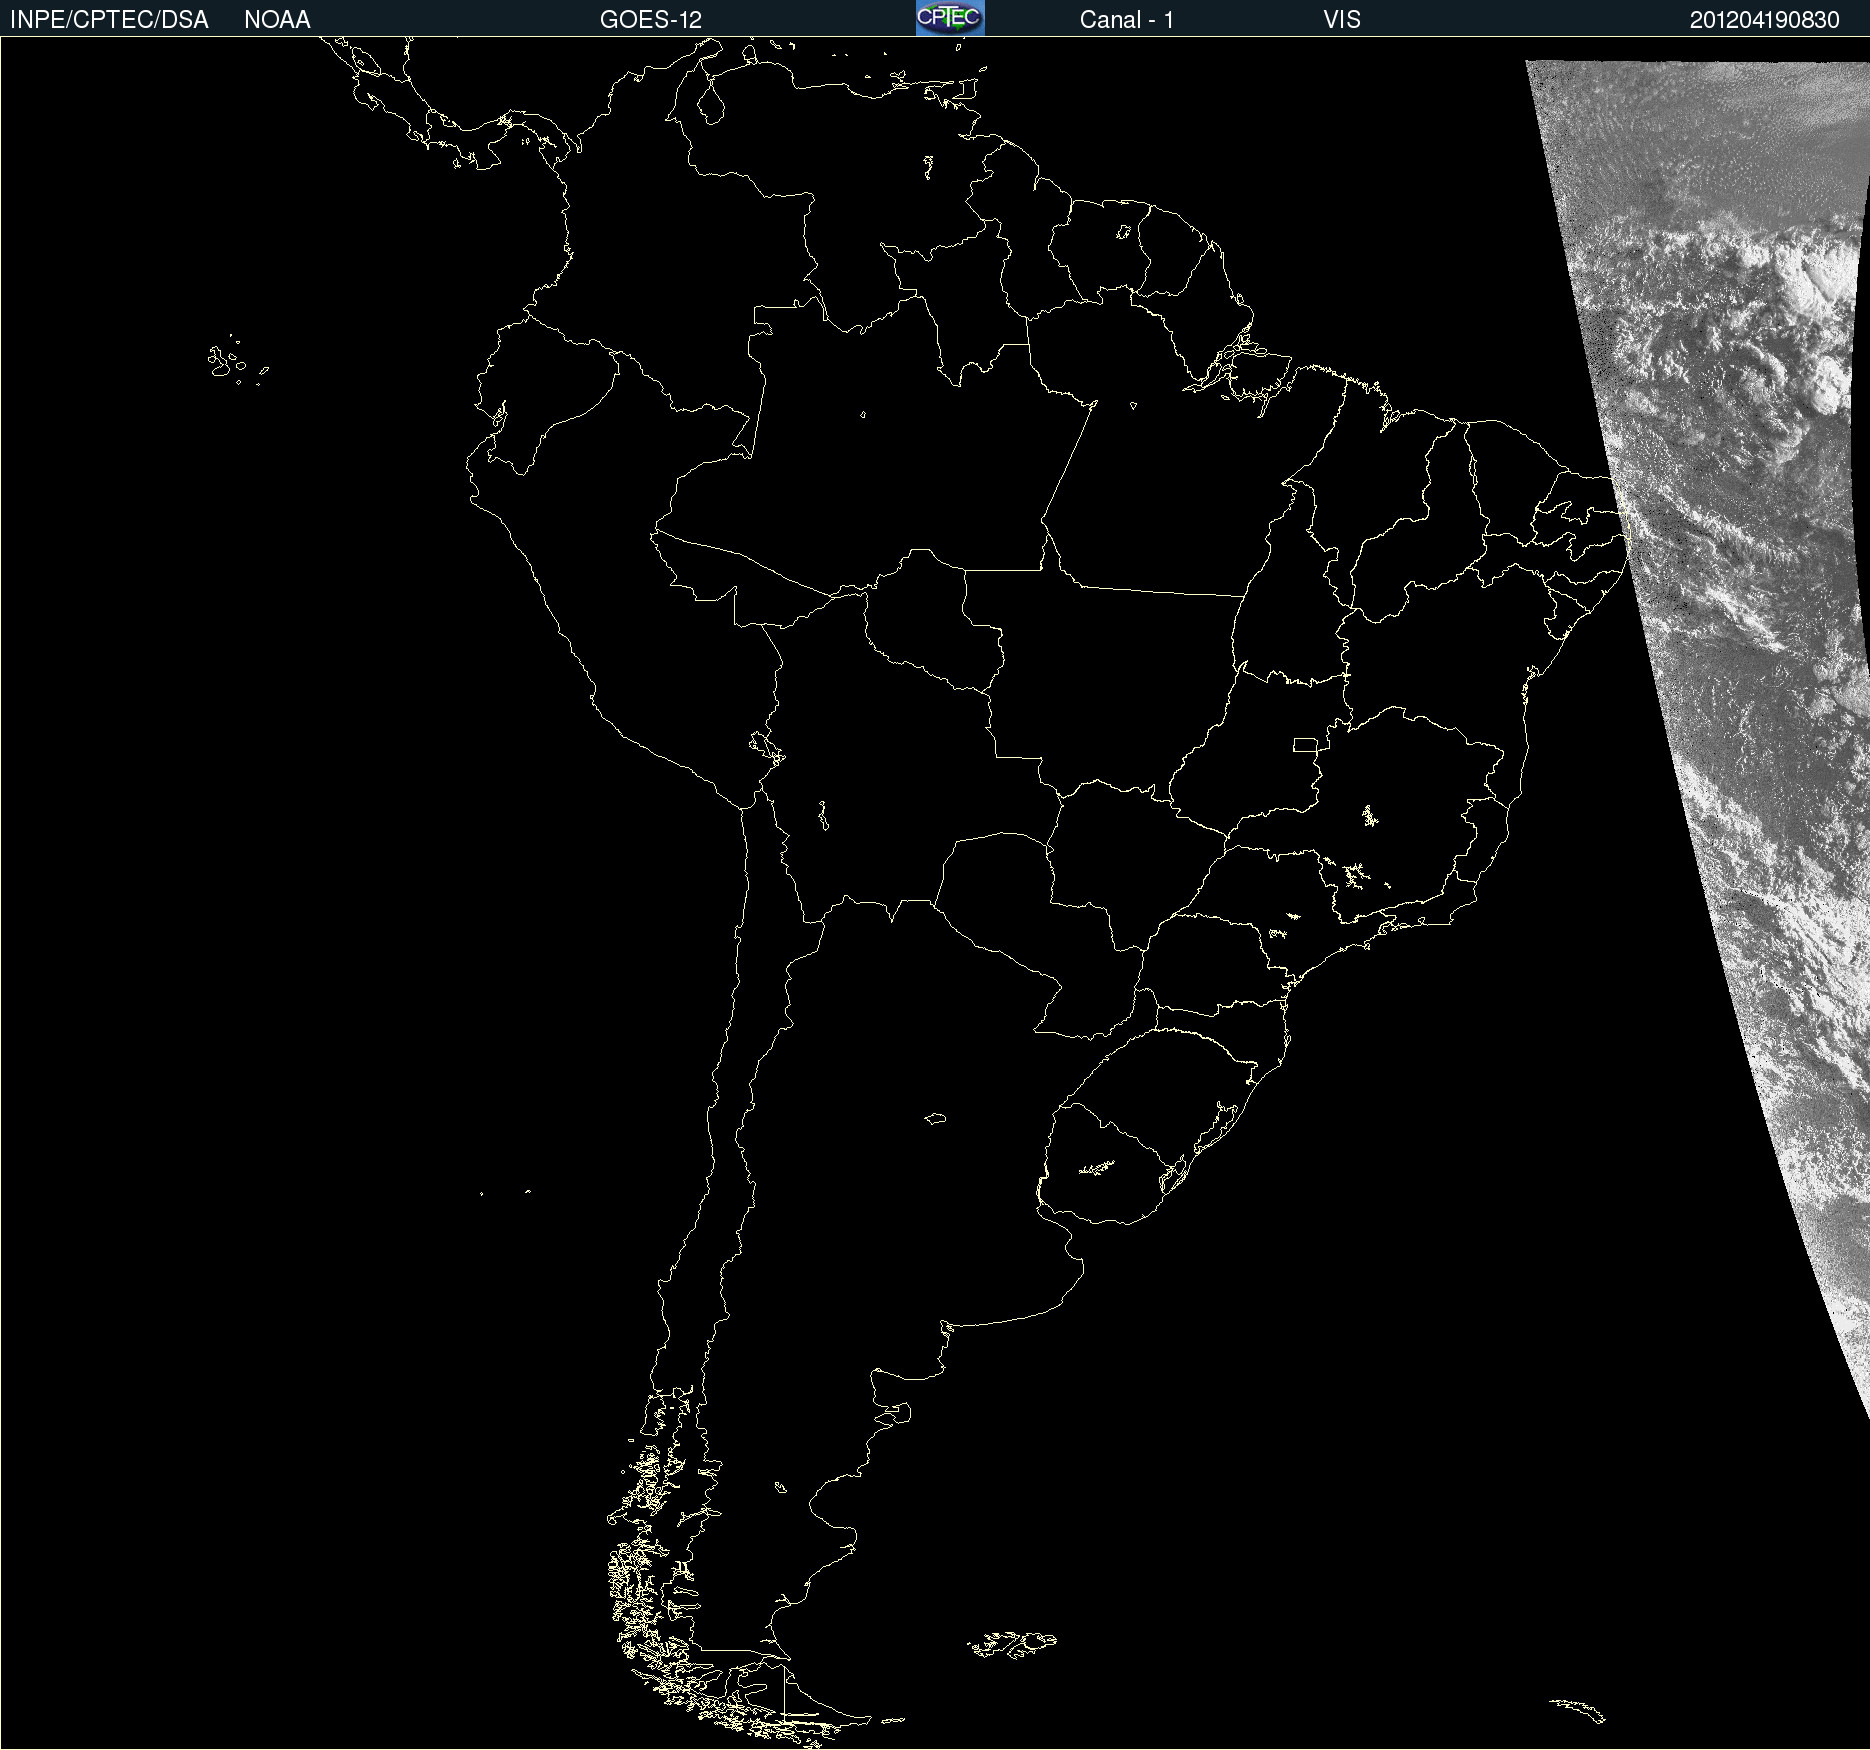Click the CPTEC logo in header
Screen dimensions: 1870x1750
pos(950,18)
